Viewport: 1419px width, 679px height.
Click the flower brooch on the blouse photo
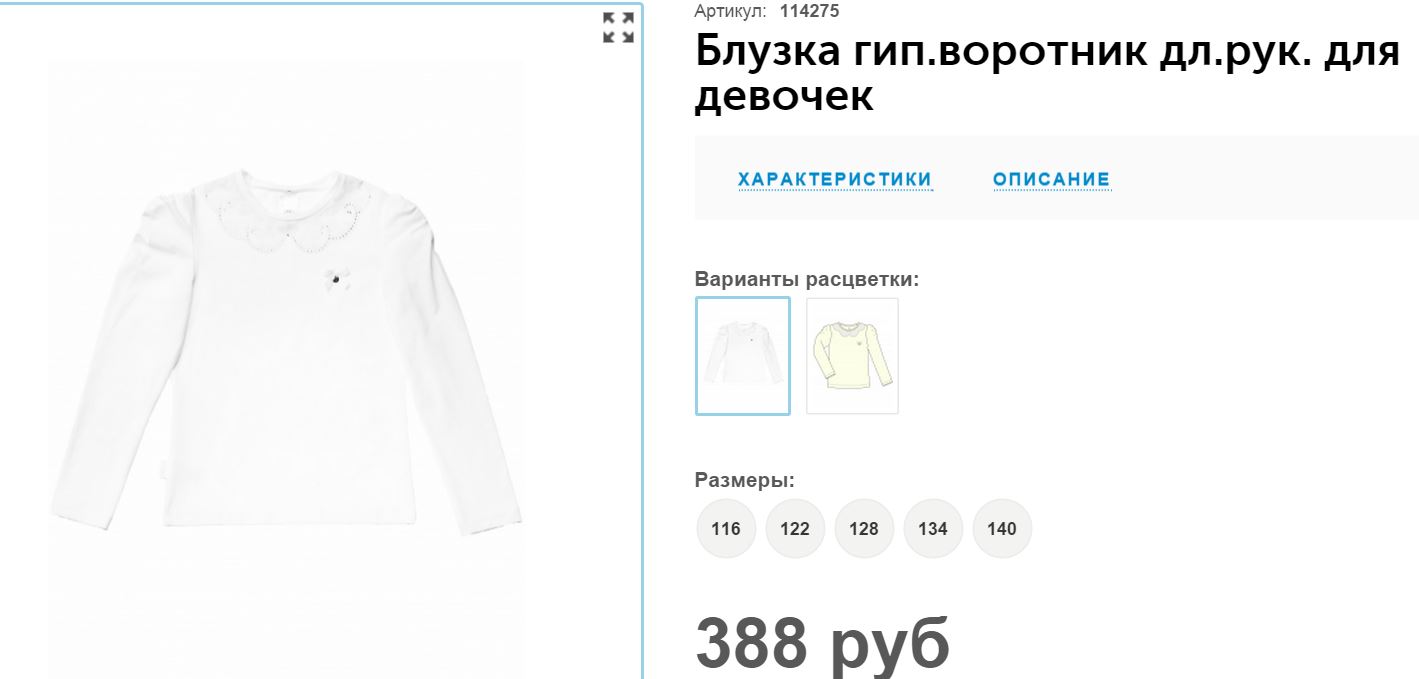pyautogui.click(x=334, y=279)
